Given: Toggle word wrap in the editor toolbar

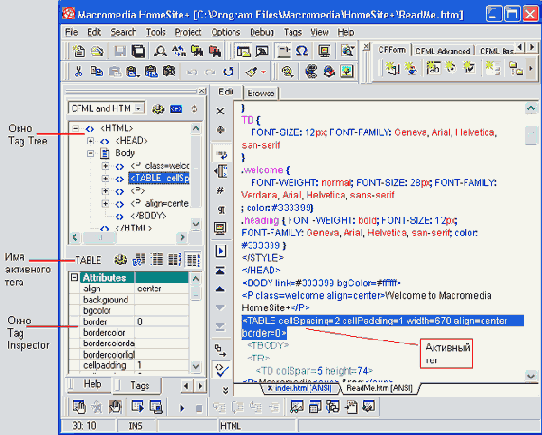Looking at the screenshot, I should (x=221, y=154).
